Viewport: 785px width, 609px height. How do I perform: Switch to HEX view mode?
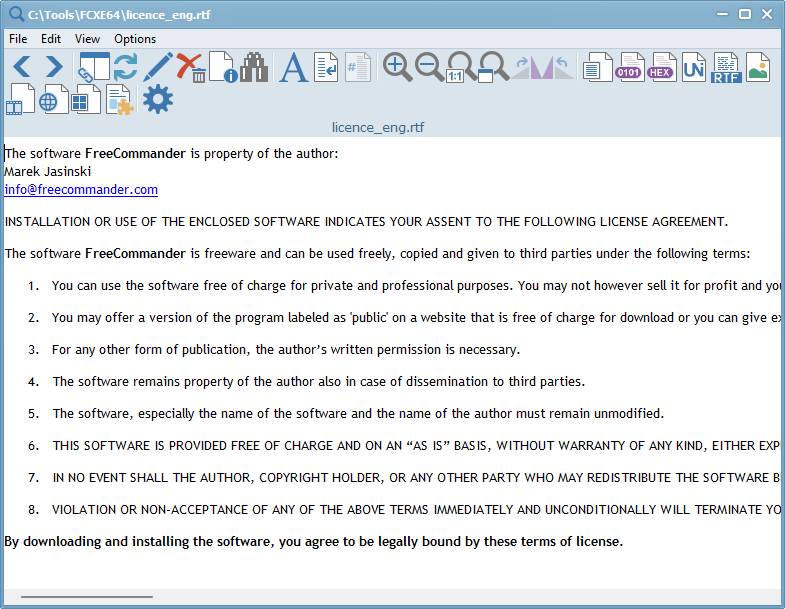tap(661, 67)
